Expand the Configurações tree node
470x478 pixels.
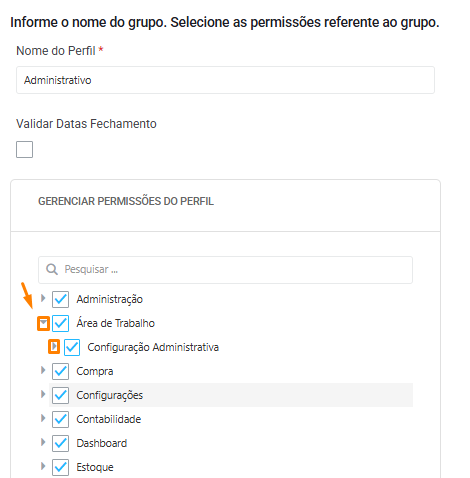(43, 394)
